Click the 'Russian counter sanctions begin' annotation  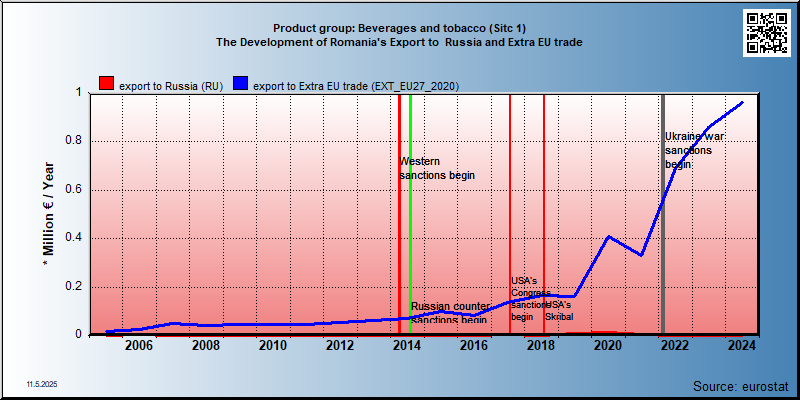click(451, 313)
